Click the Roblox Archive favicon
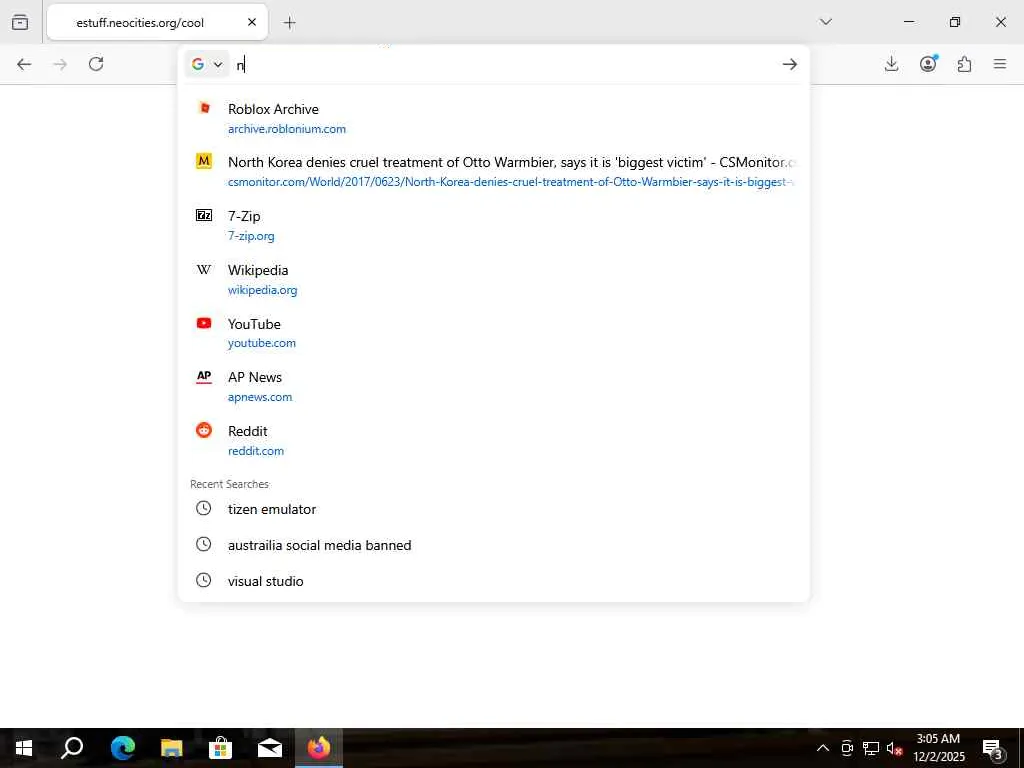Image resolution: width=1024 pixels, height=768 pixels. coord(204,108)
